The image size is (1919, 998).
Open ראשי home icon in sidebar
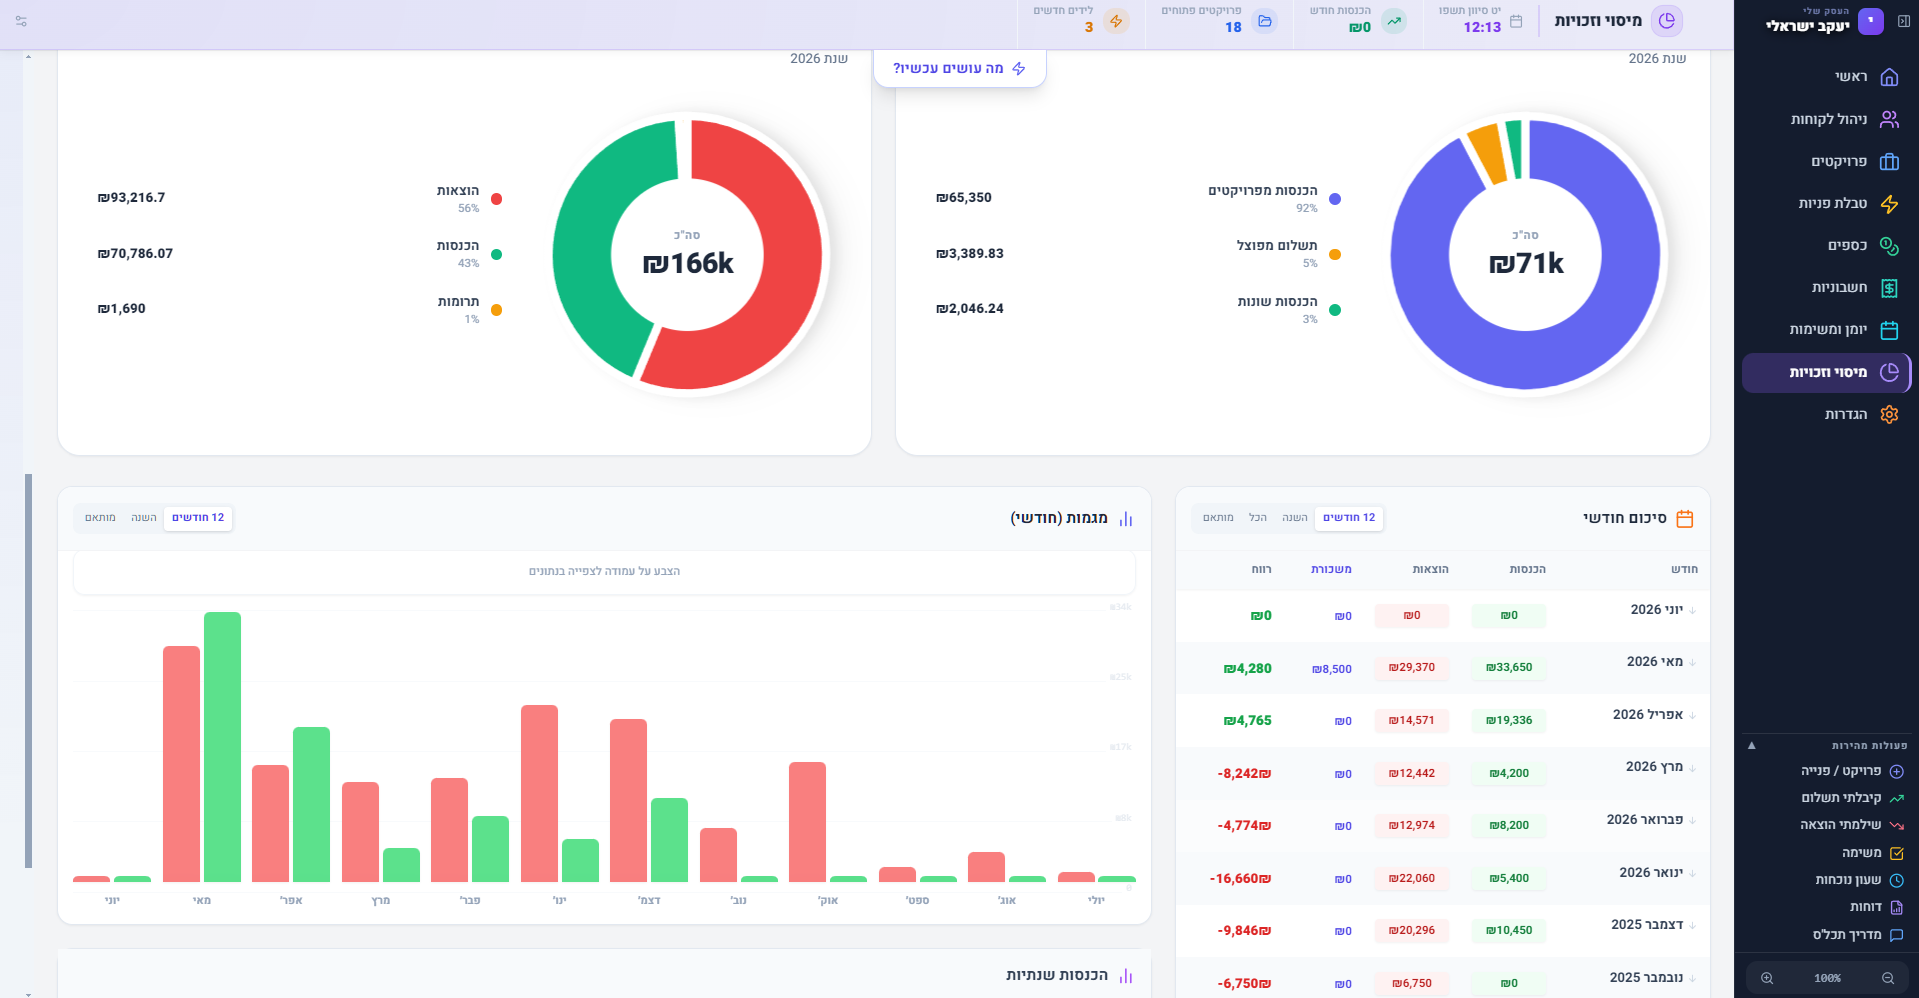(1889, 77)
